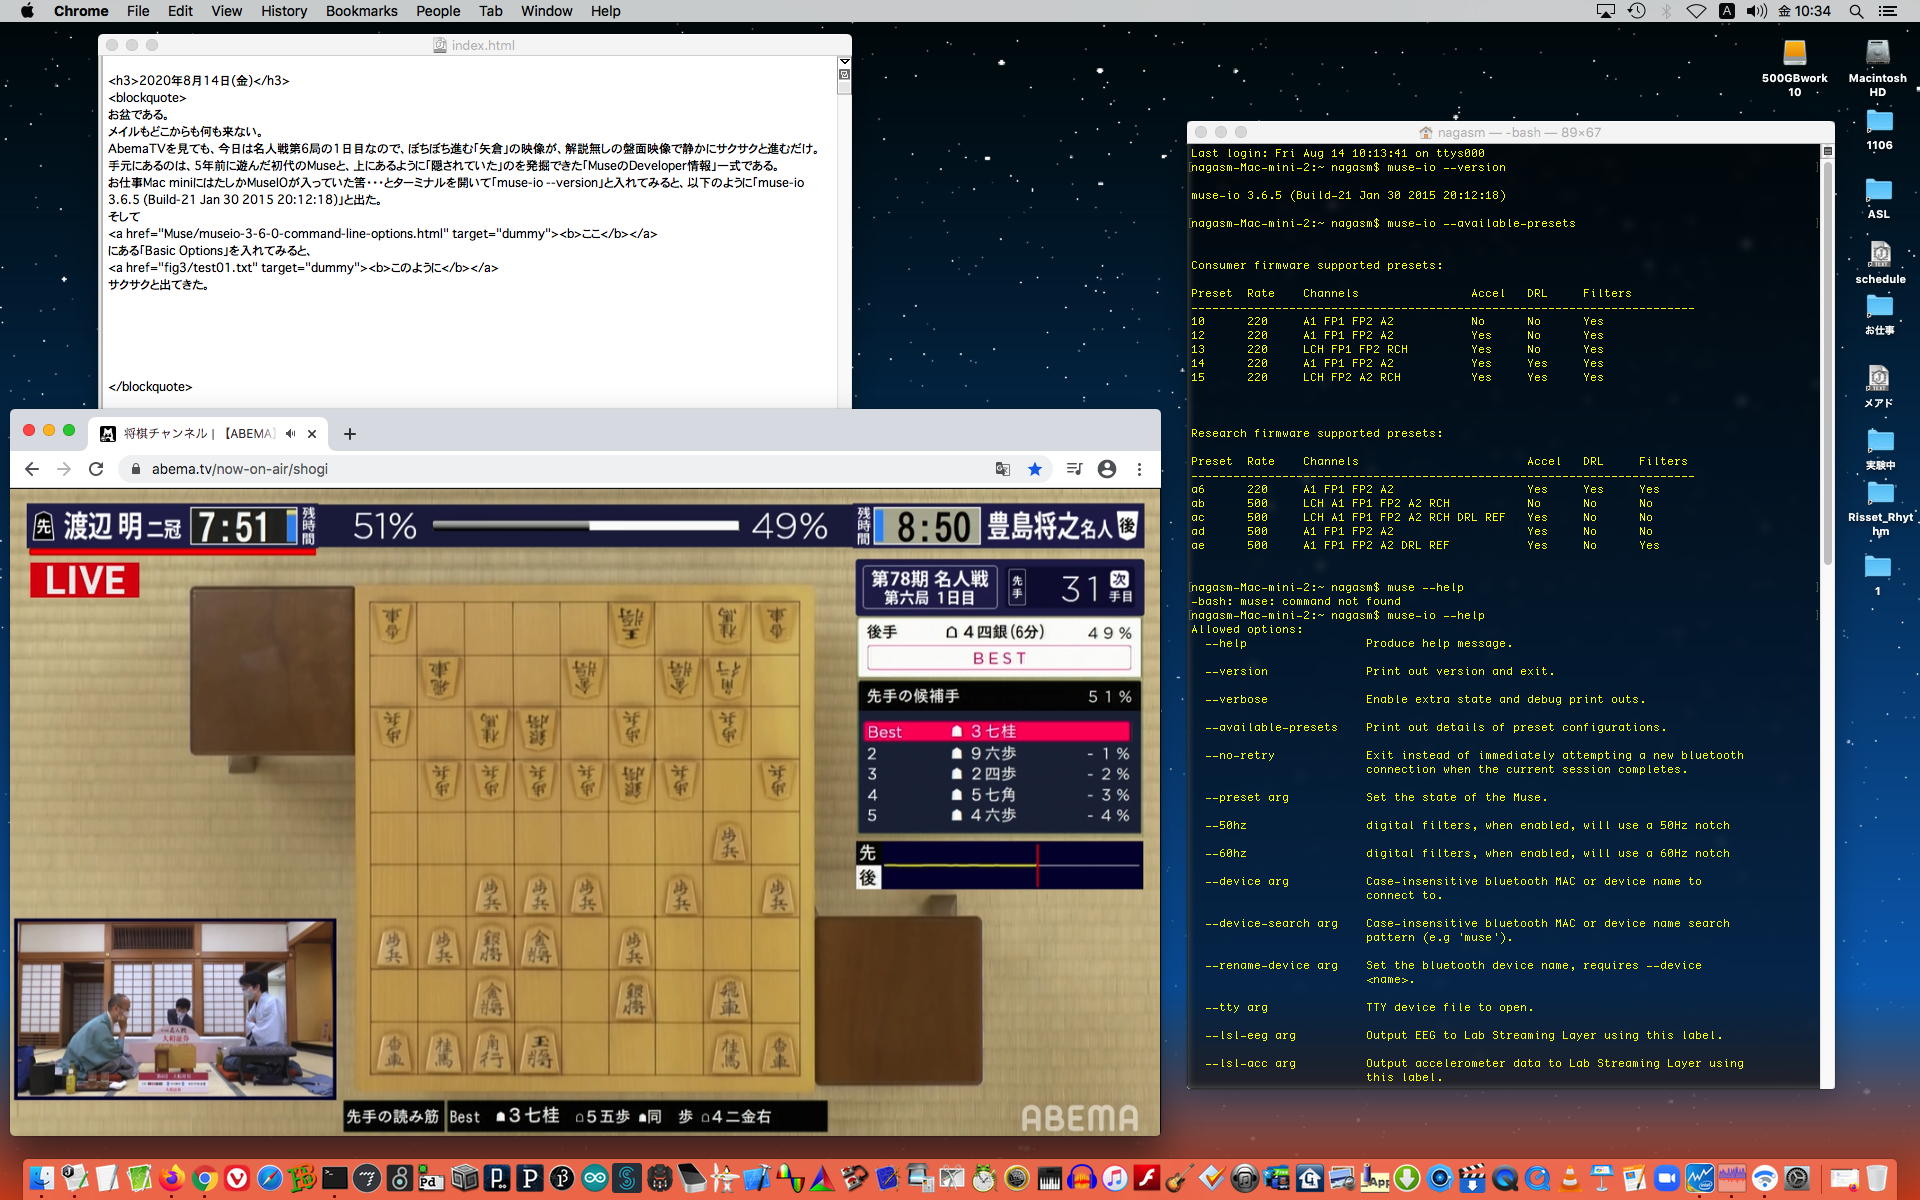Open the History menu
The width and height of the screenshot is (1920, 1200).
pos(284,11)
